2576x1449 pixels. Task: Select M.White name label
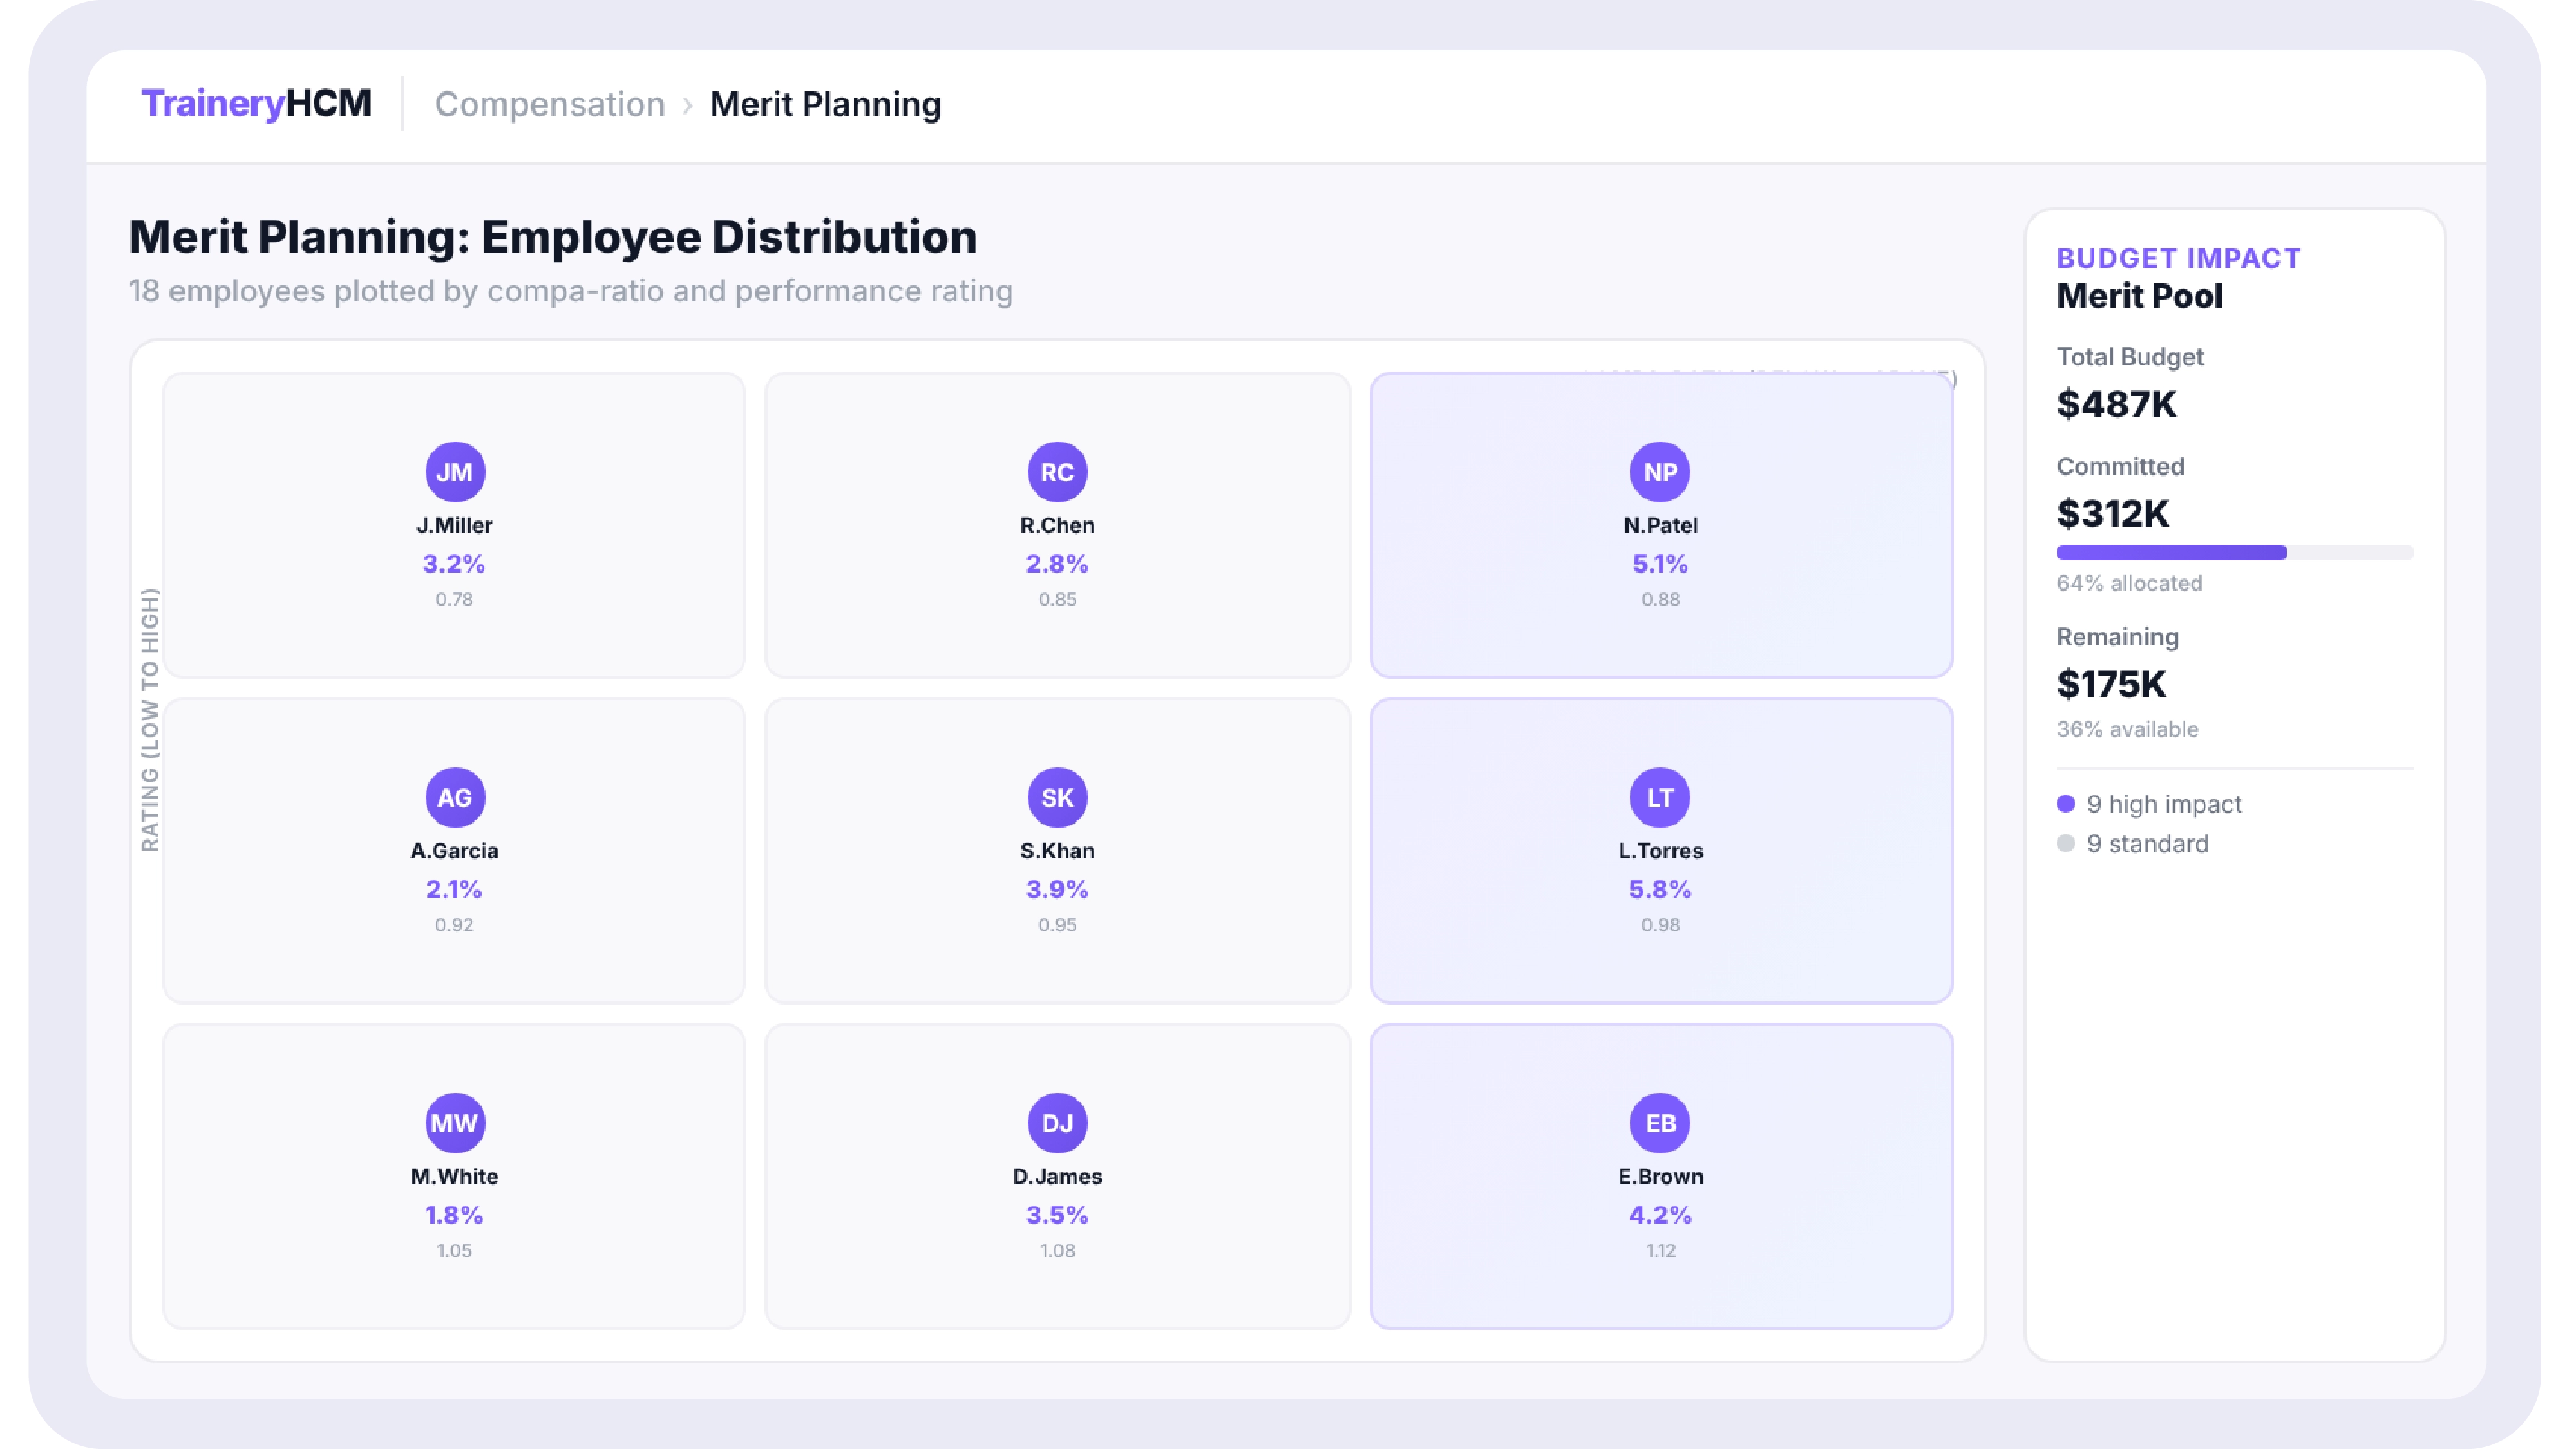[454, 1176]
